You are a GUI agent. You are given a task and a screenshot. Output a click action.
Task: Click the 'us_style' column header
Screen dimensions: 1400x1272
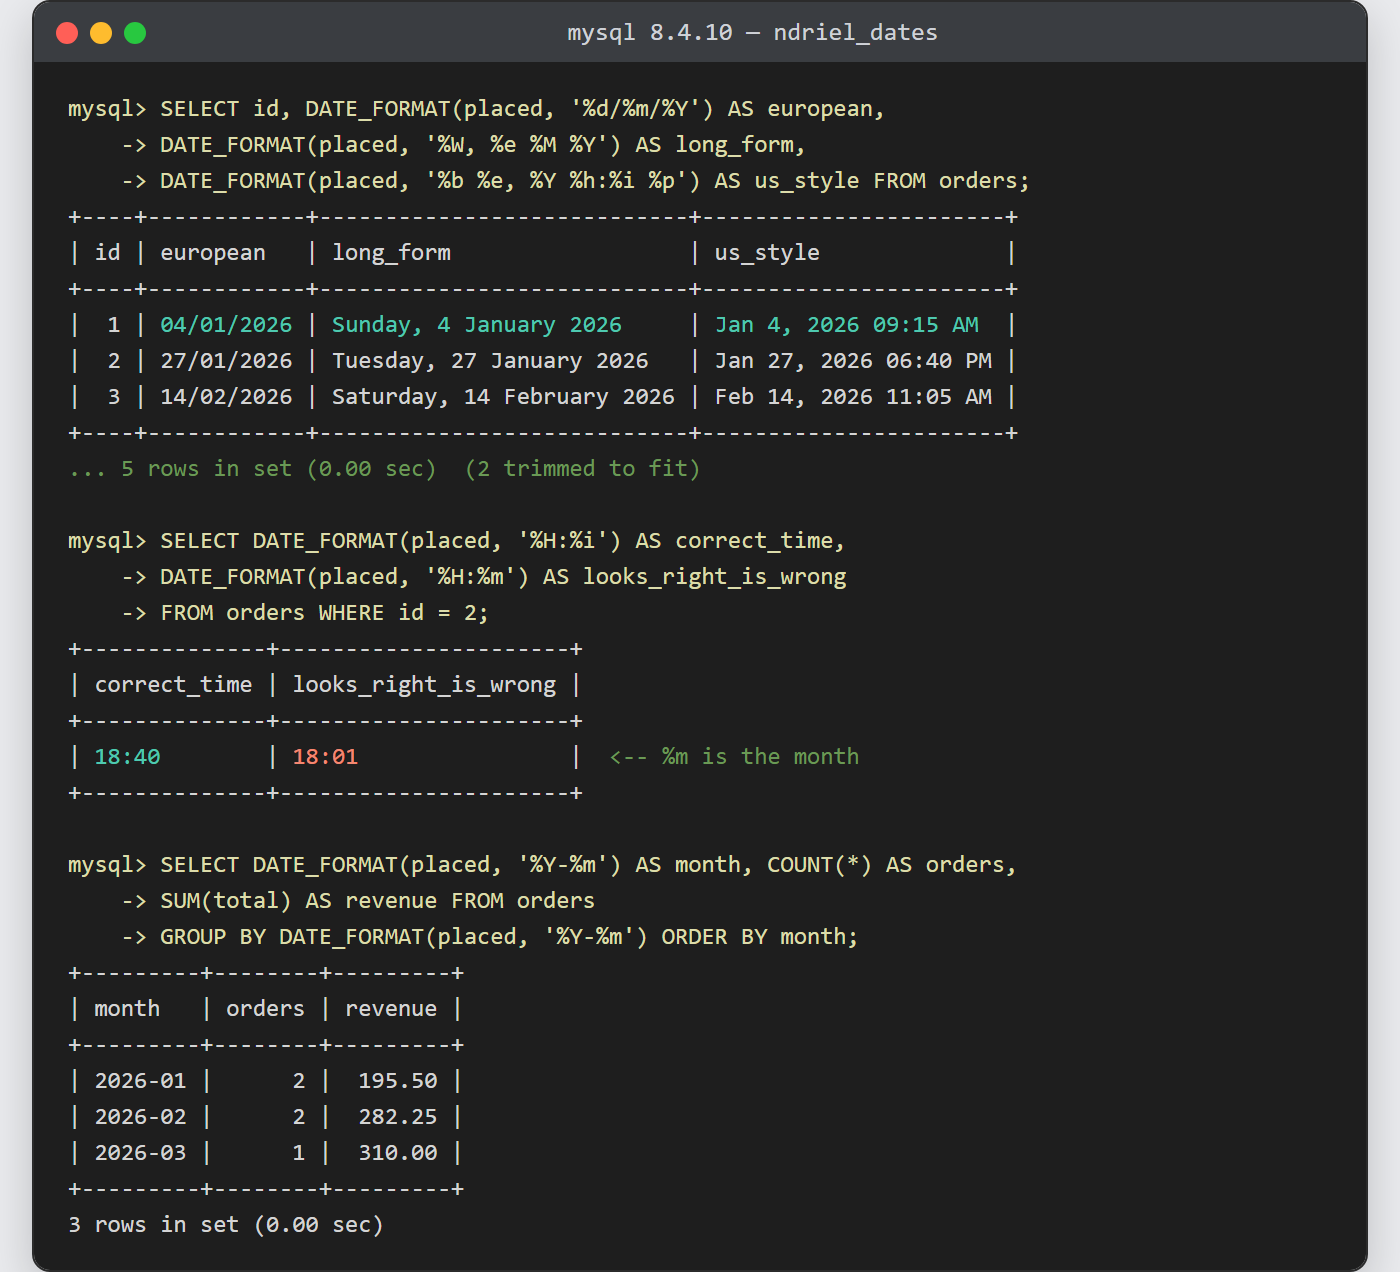coord(767,253)
